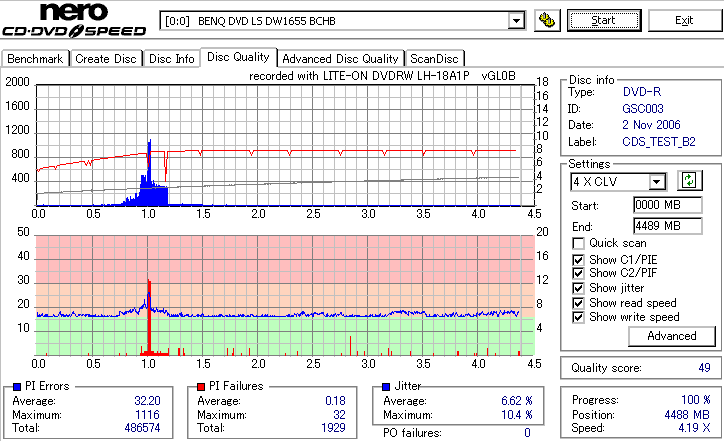The image size is (724, 441).
Task: Click the Start button
Action: coord(604,20)
